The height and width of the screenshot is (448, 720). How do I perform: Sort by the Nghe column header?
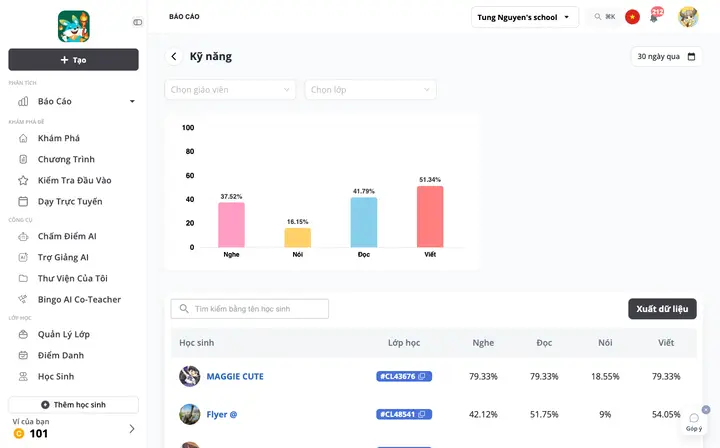483,343
